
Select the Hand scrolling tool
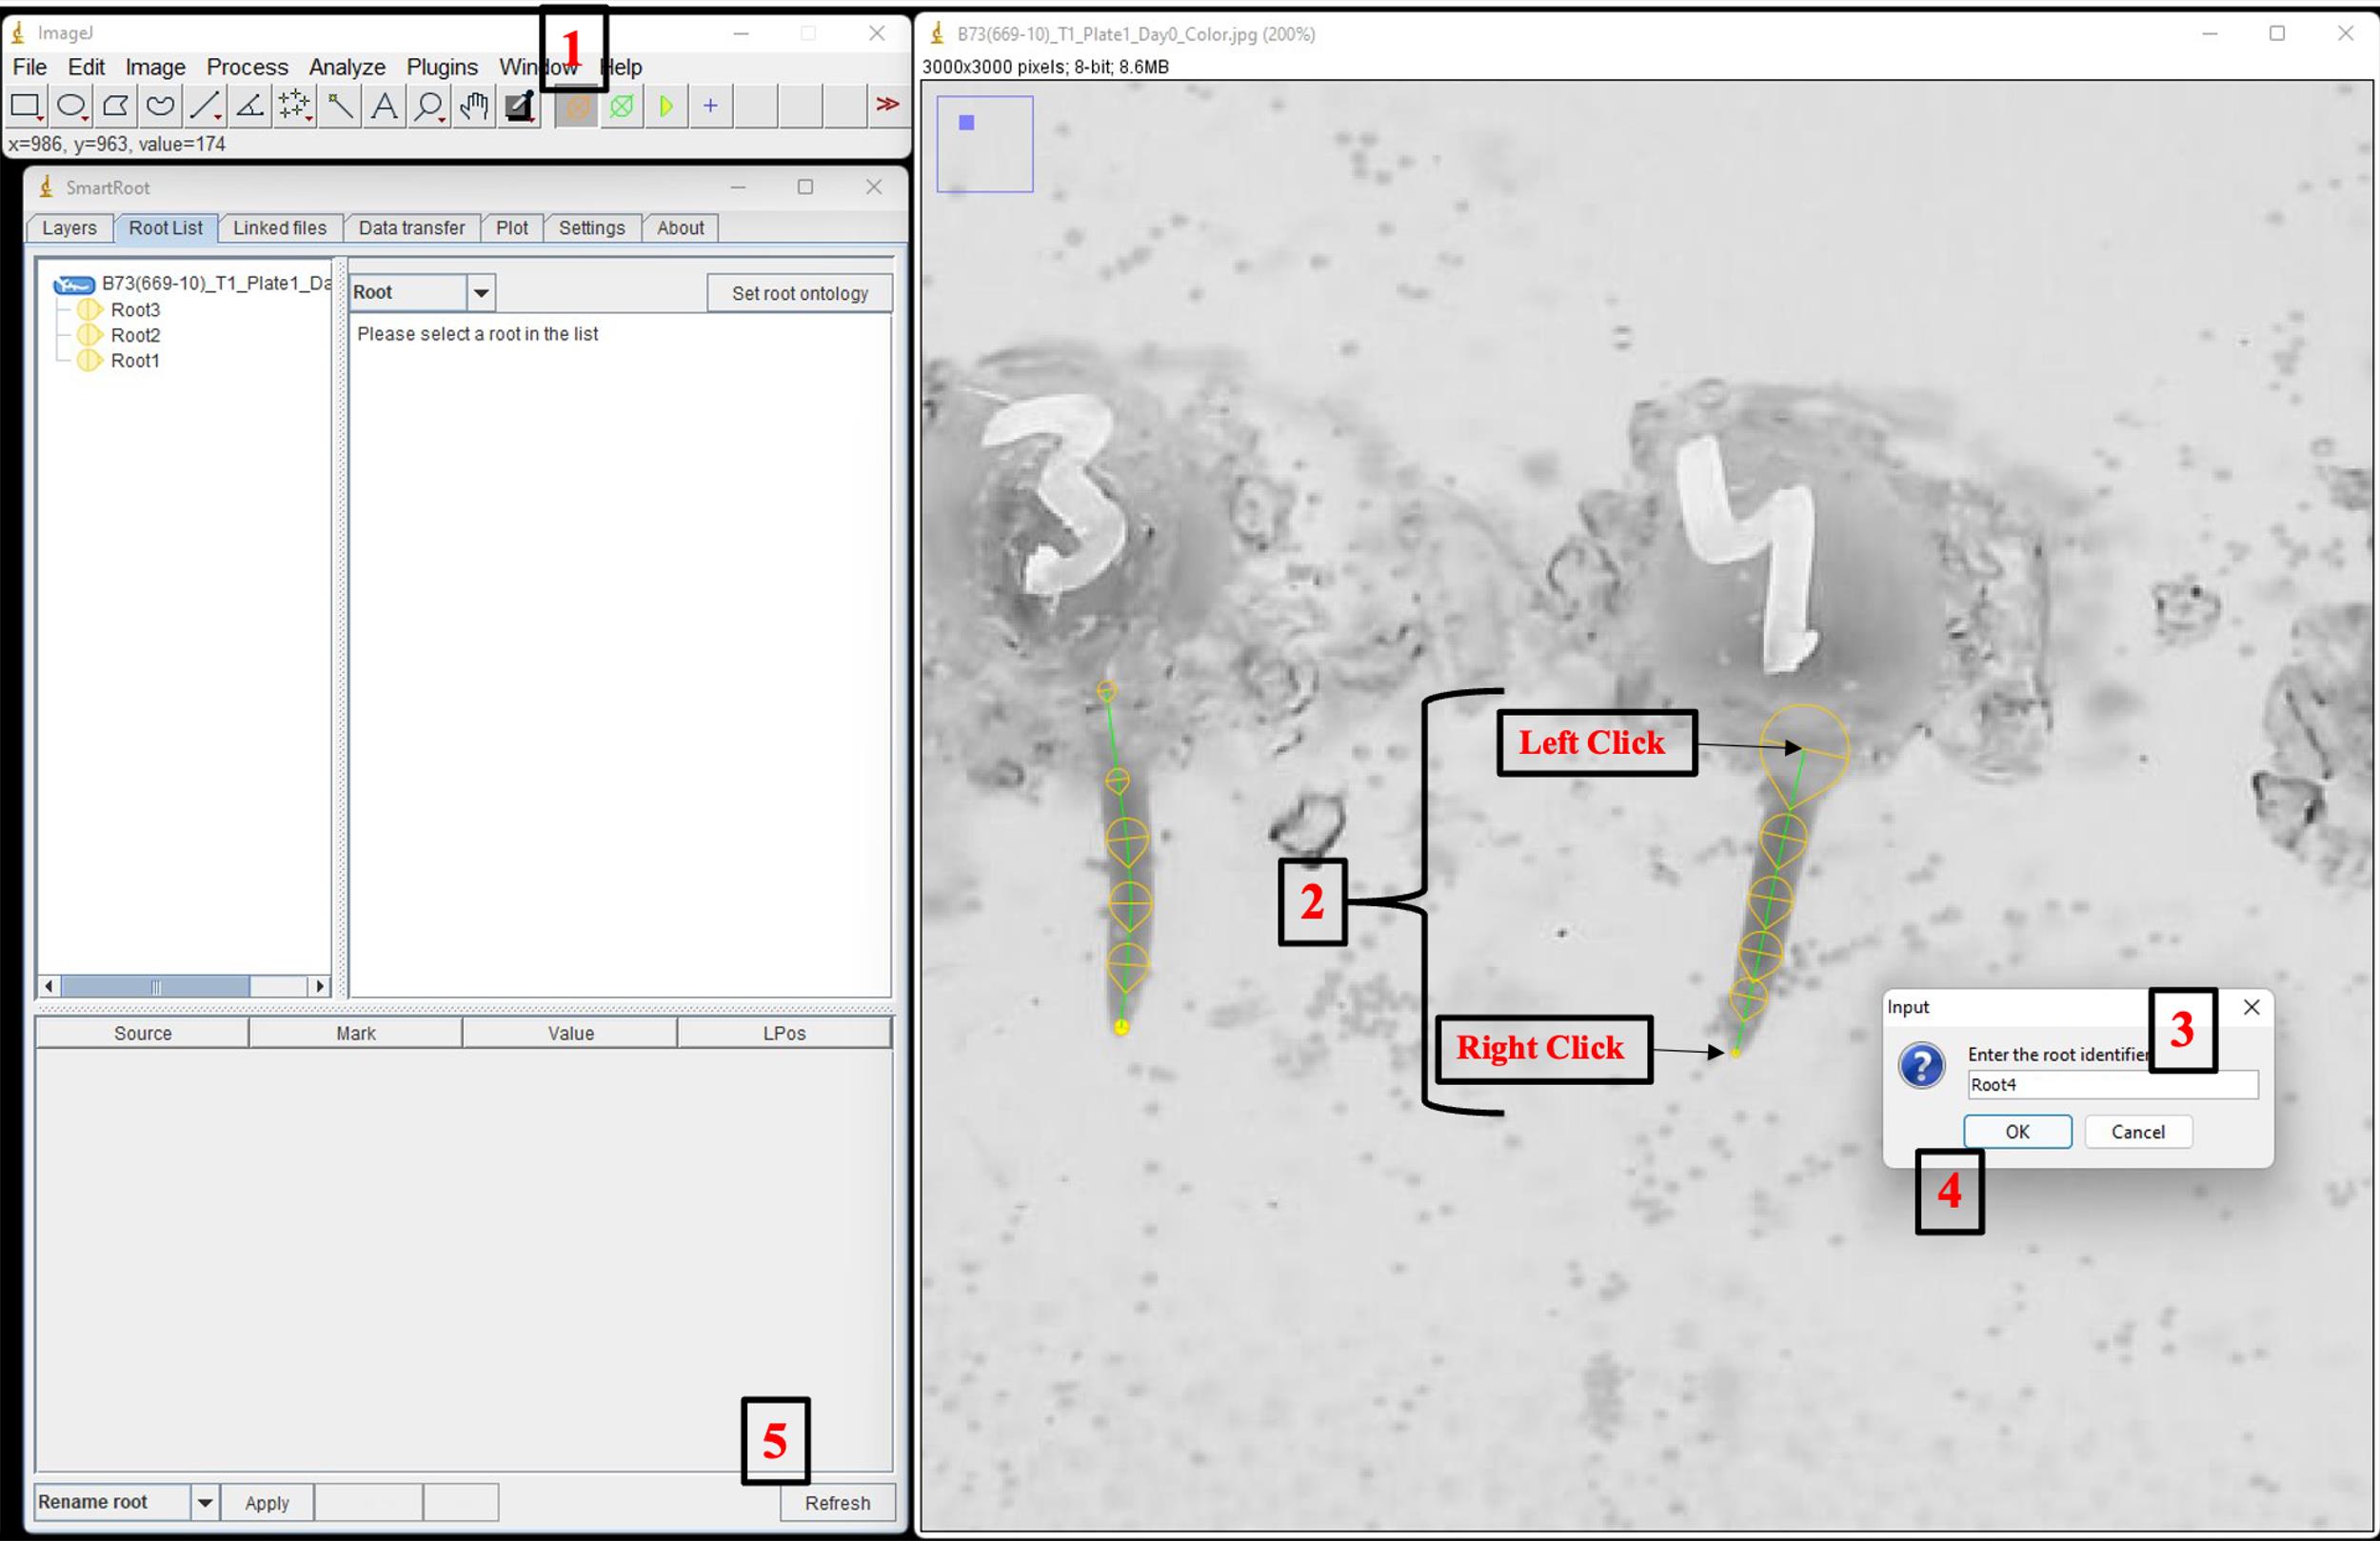coord(473,105)
